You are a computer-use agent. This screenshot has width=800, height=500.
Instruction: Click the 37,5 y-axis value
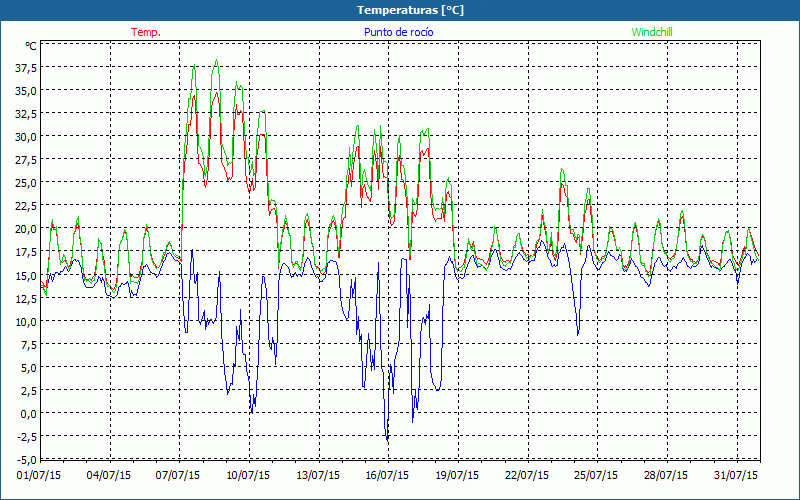point(26,67)
